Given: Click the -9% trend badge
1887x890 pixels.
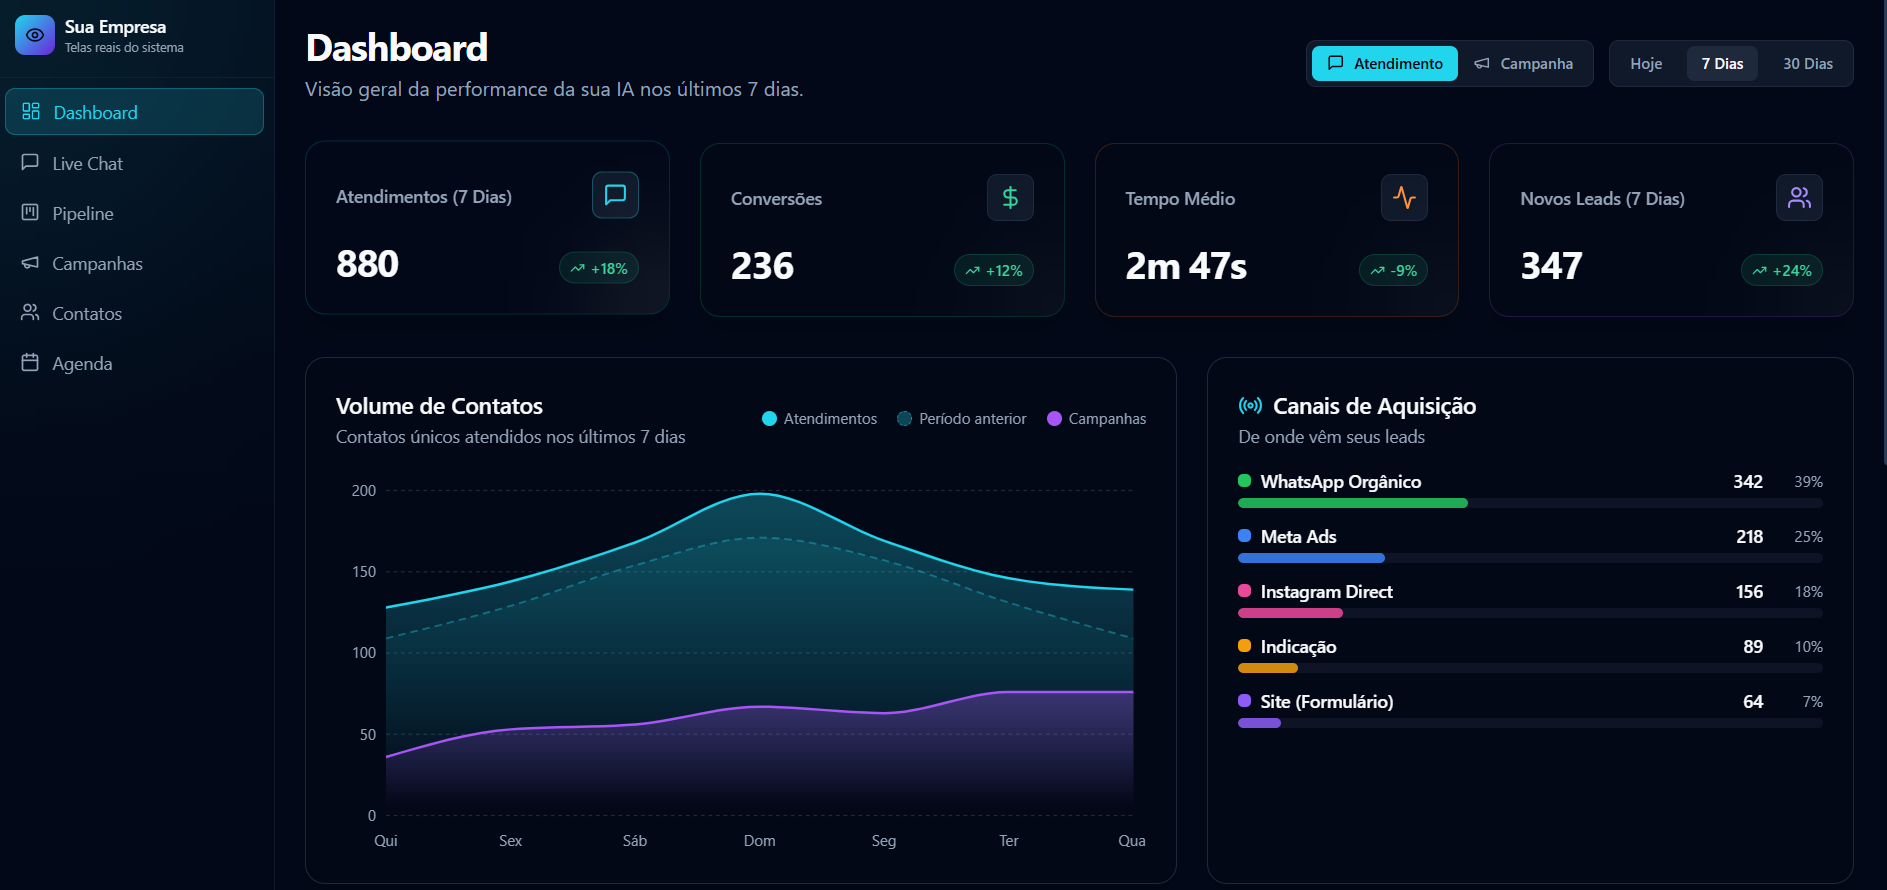Looking at the screenshot, I should [x=1393, y=270].
